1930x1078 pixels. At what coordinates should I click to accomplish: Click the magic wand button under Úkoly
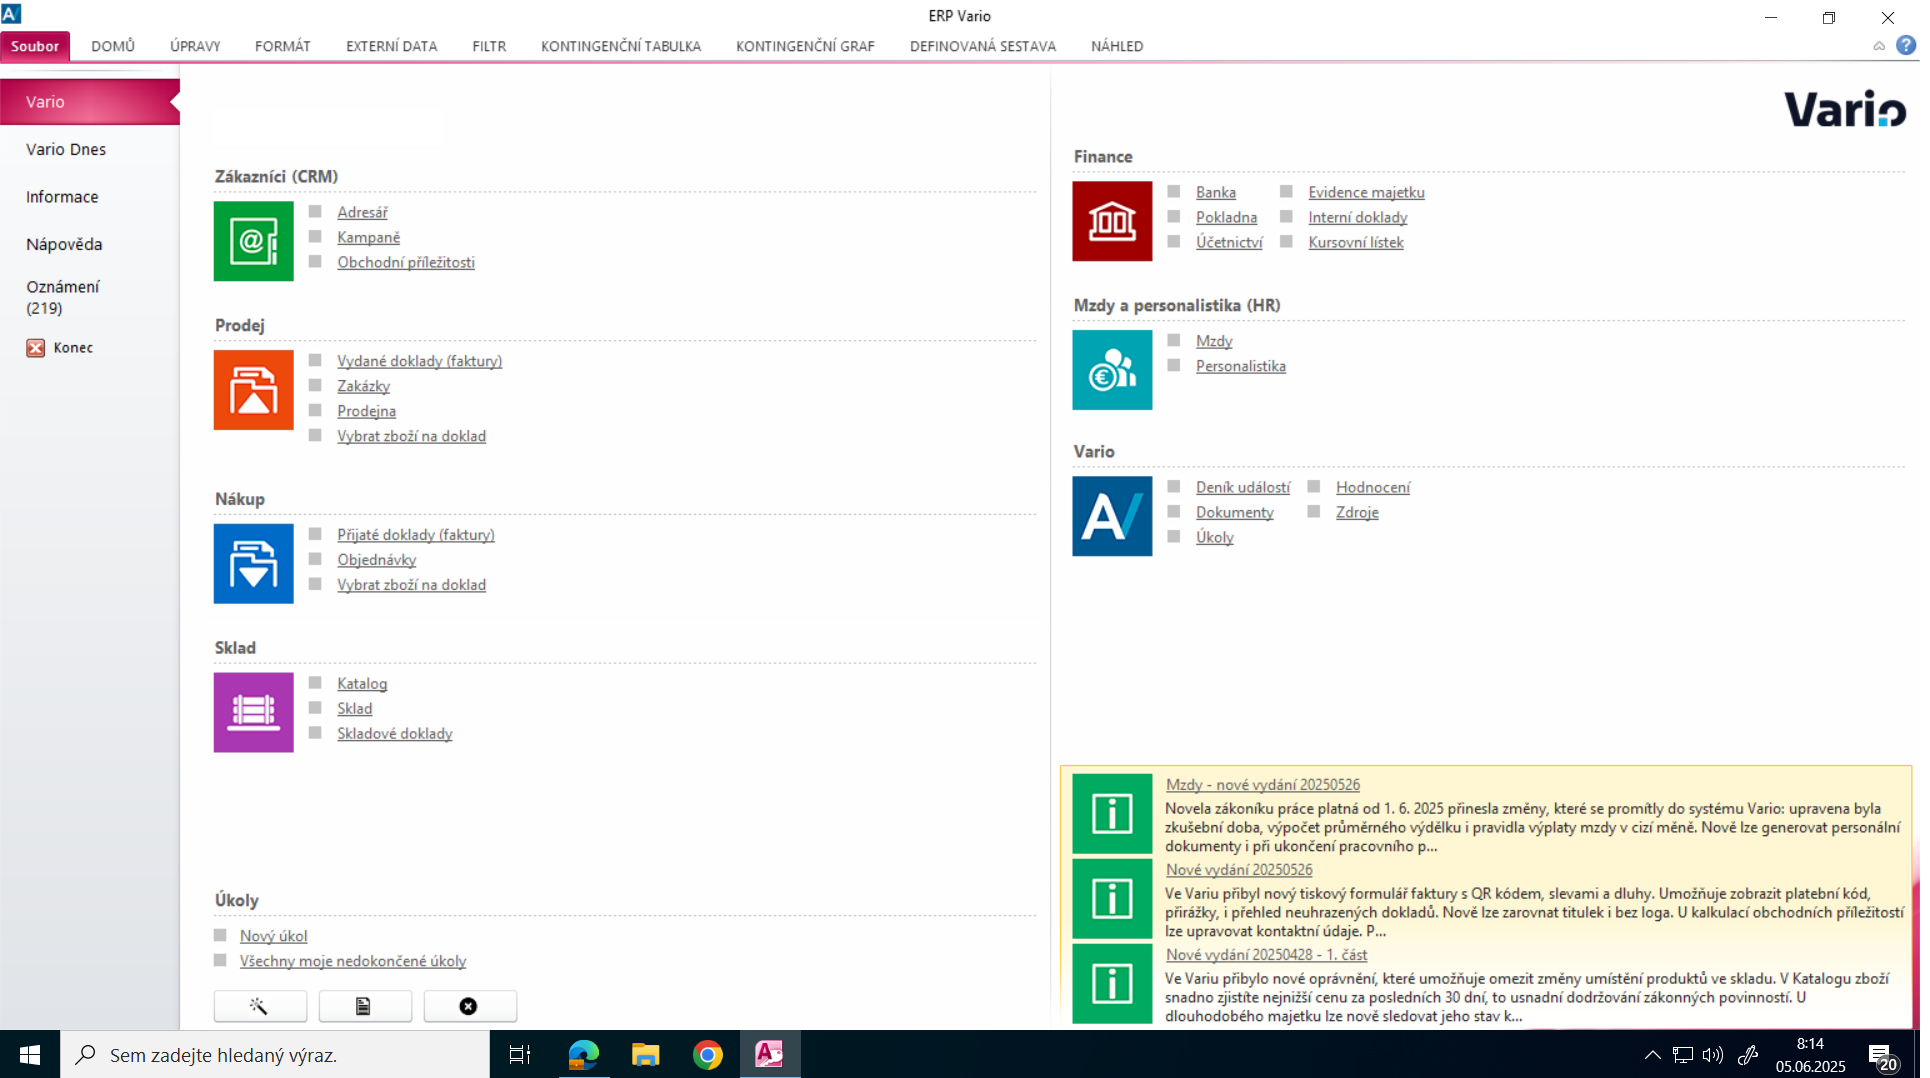[260, 1006]
